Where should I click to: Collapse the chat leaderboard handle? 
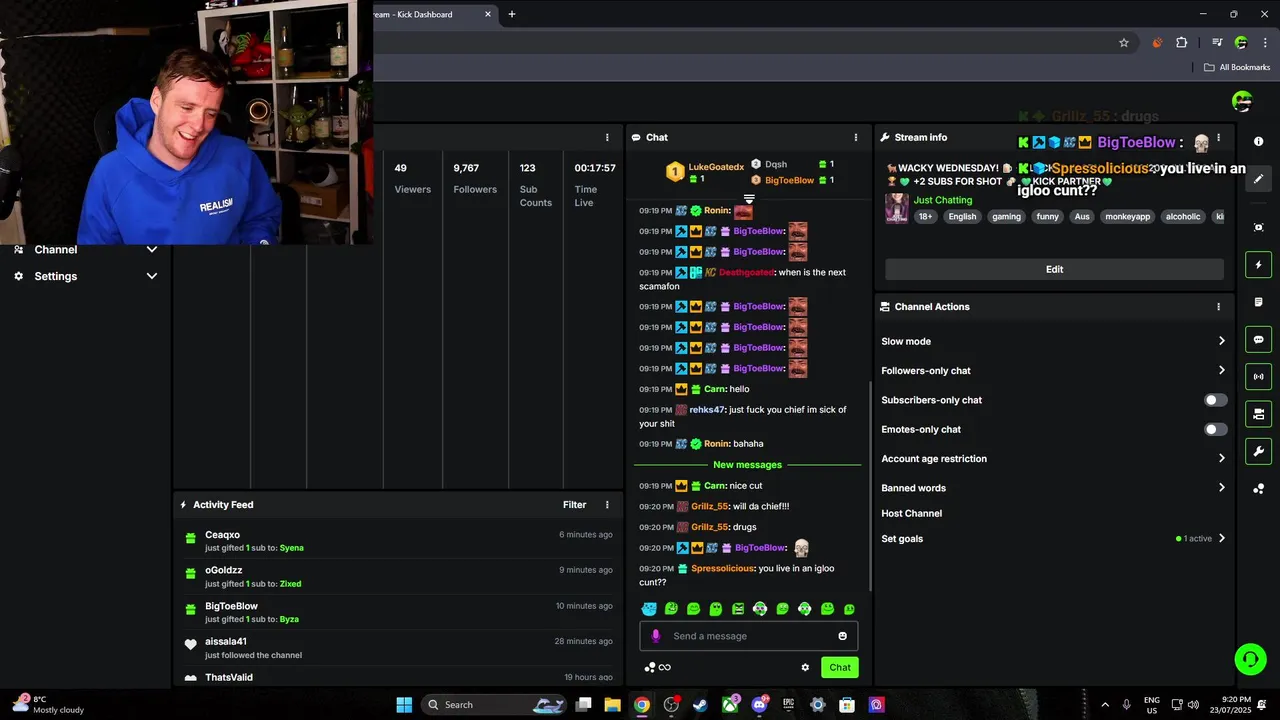[749, 200]
